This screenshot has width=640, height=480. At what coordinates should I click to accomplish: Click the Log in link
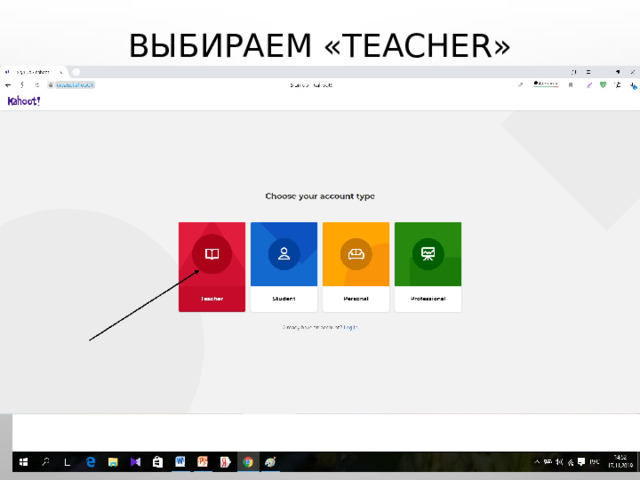click(x=351, y=327)
